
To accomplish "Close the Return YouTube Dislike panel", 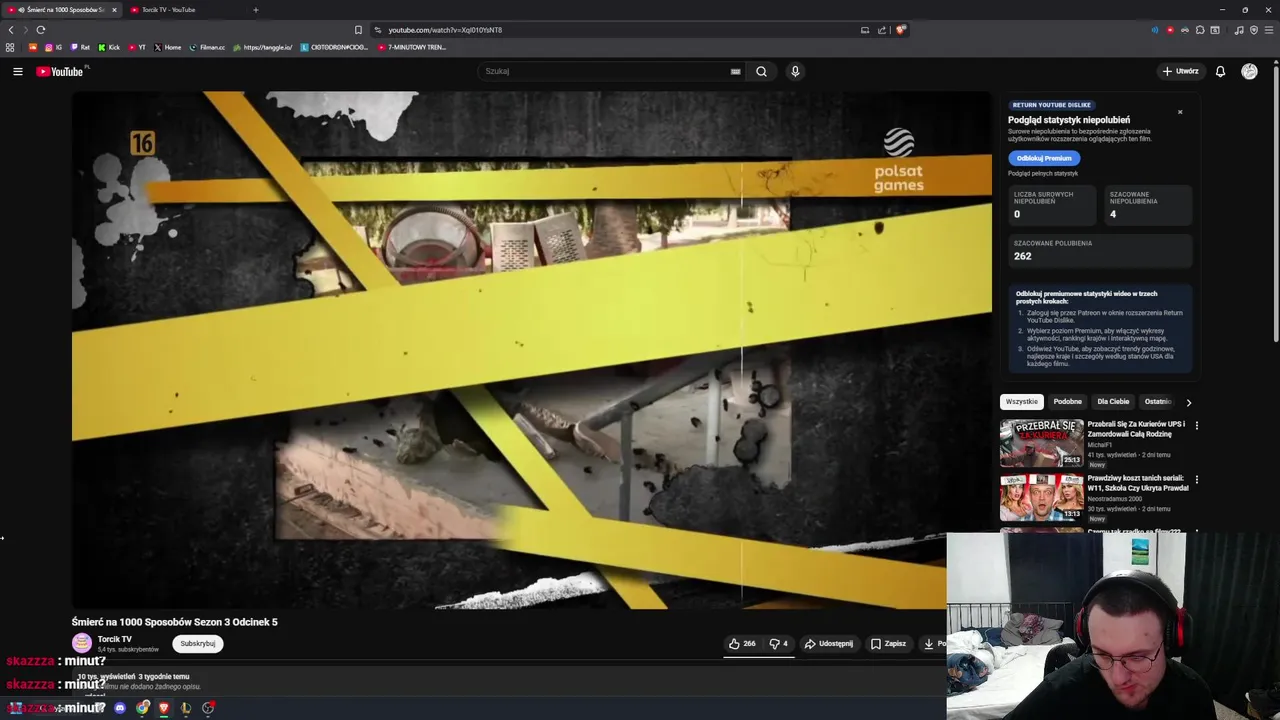I will tap(1180, 112).
